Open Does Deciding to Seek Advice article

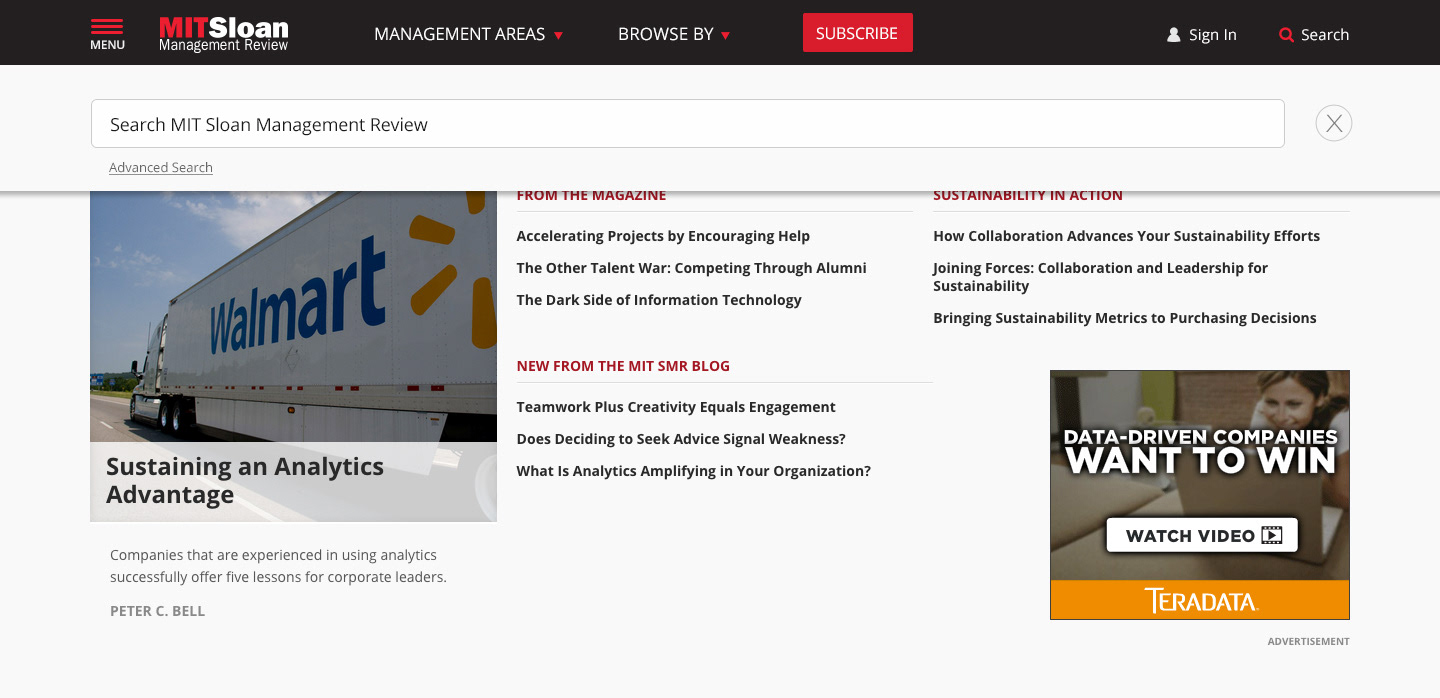[x=681, y=439]
